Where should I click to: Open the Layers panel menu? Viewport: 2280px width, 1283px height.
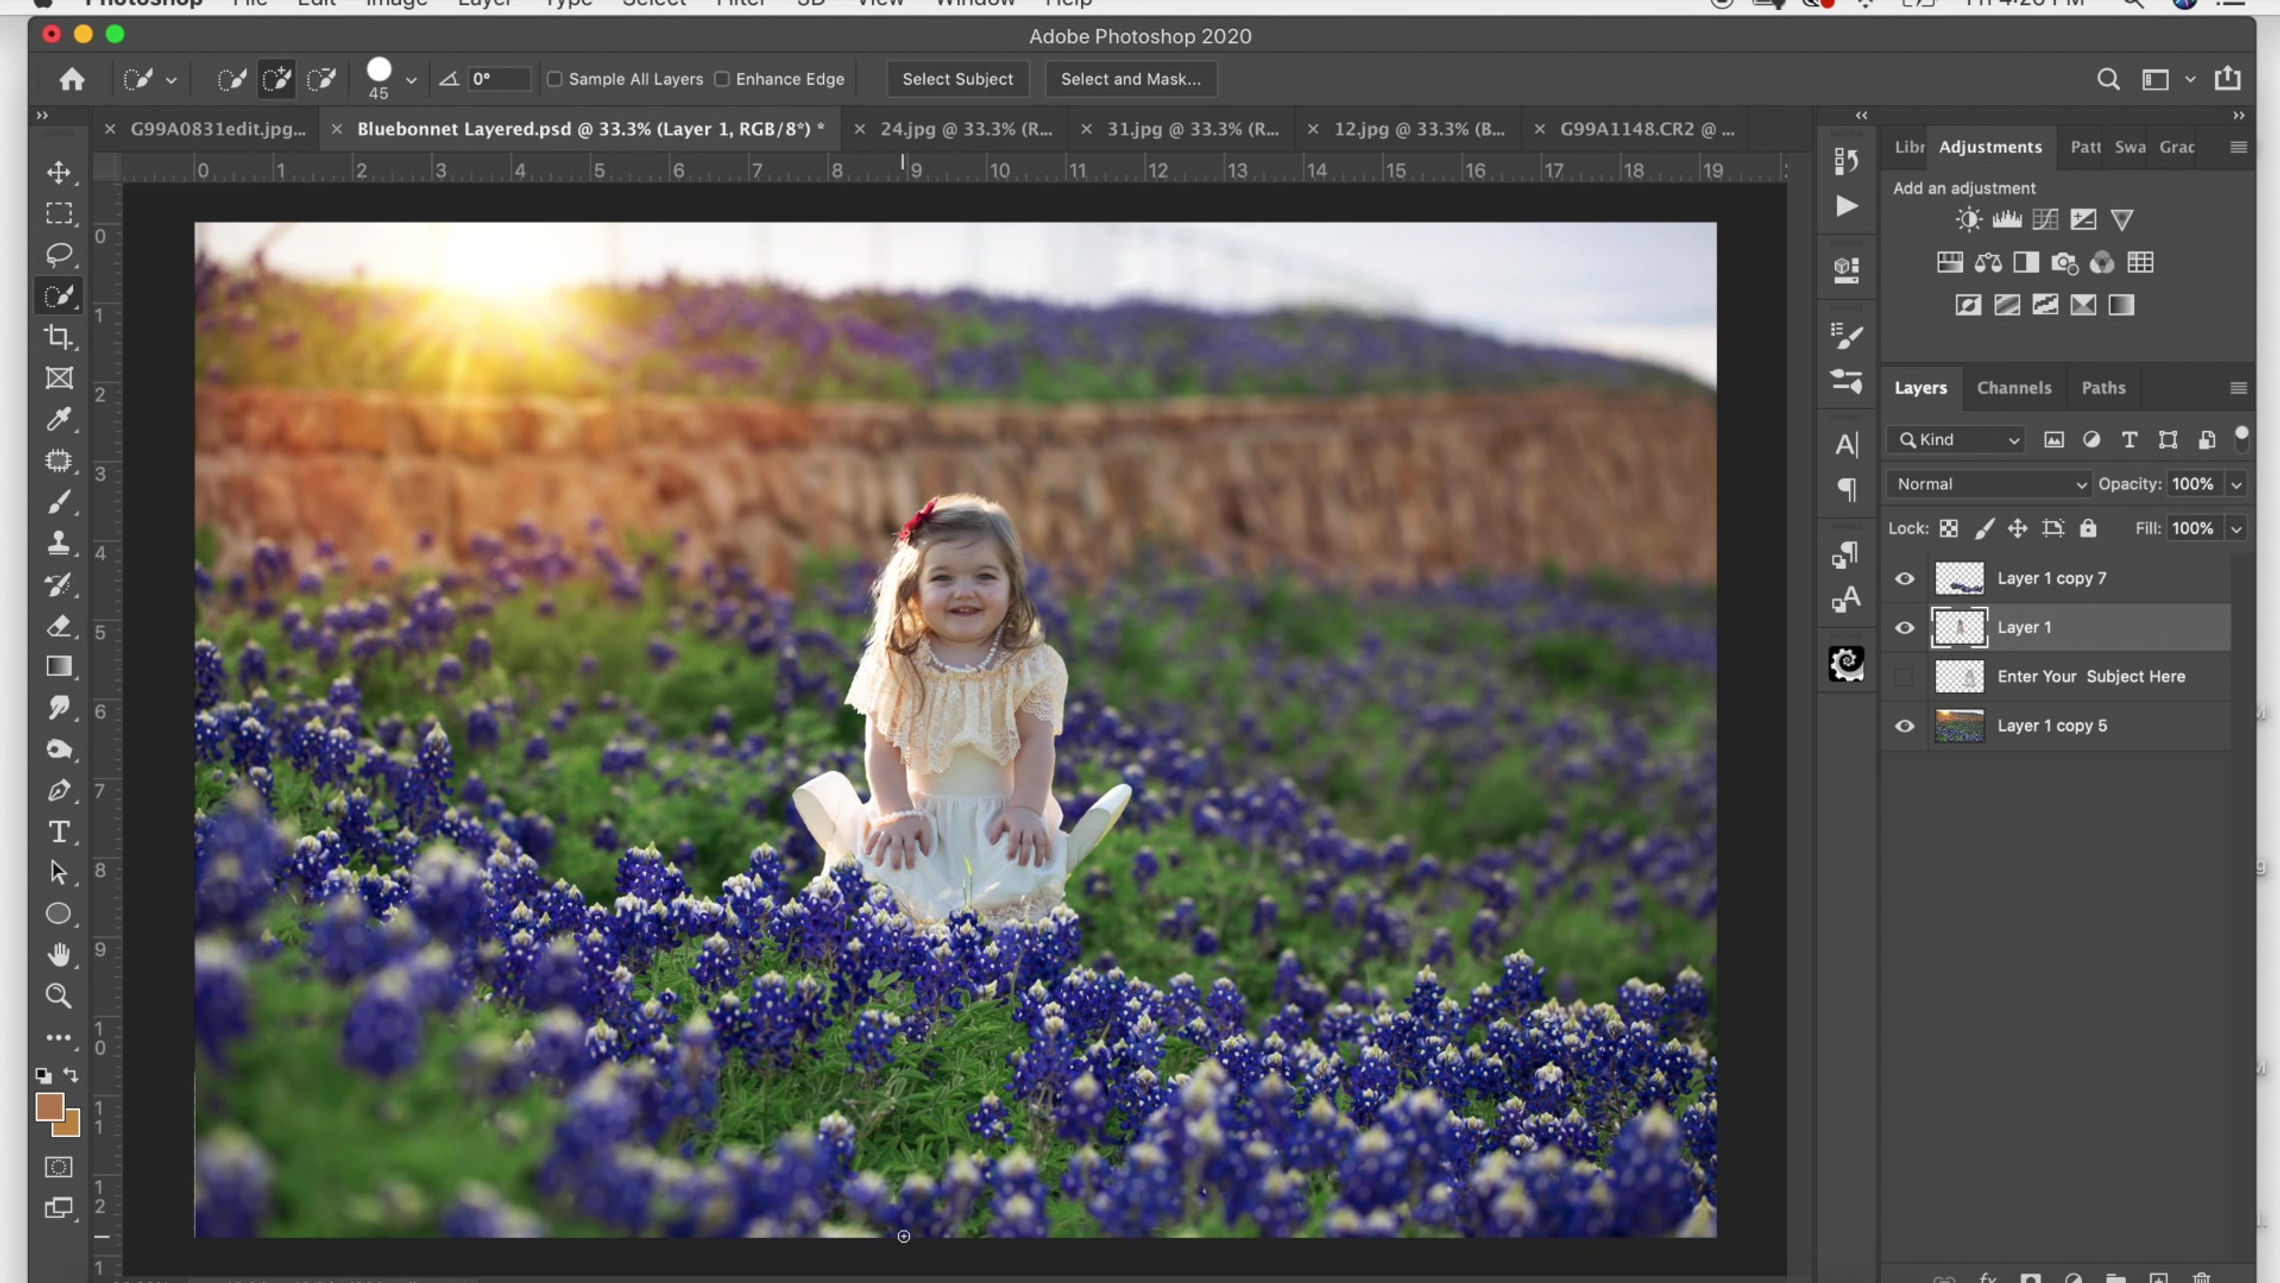coord(2238,388)
